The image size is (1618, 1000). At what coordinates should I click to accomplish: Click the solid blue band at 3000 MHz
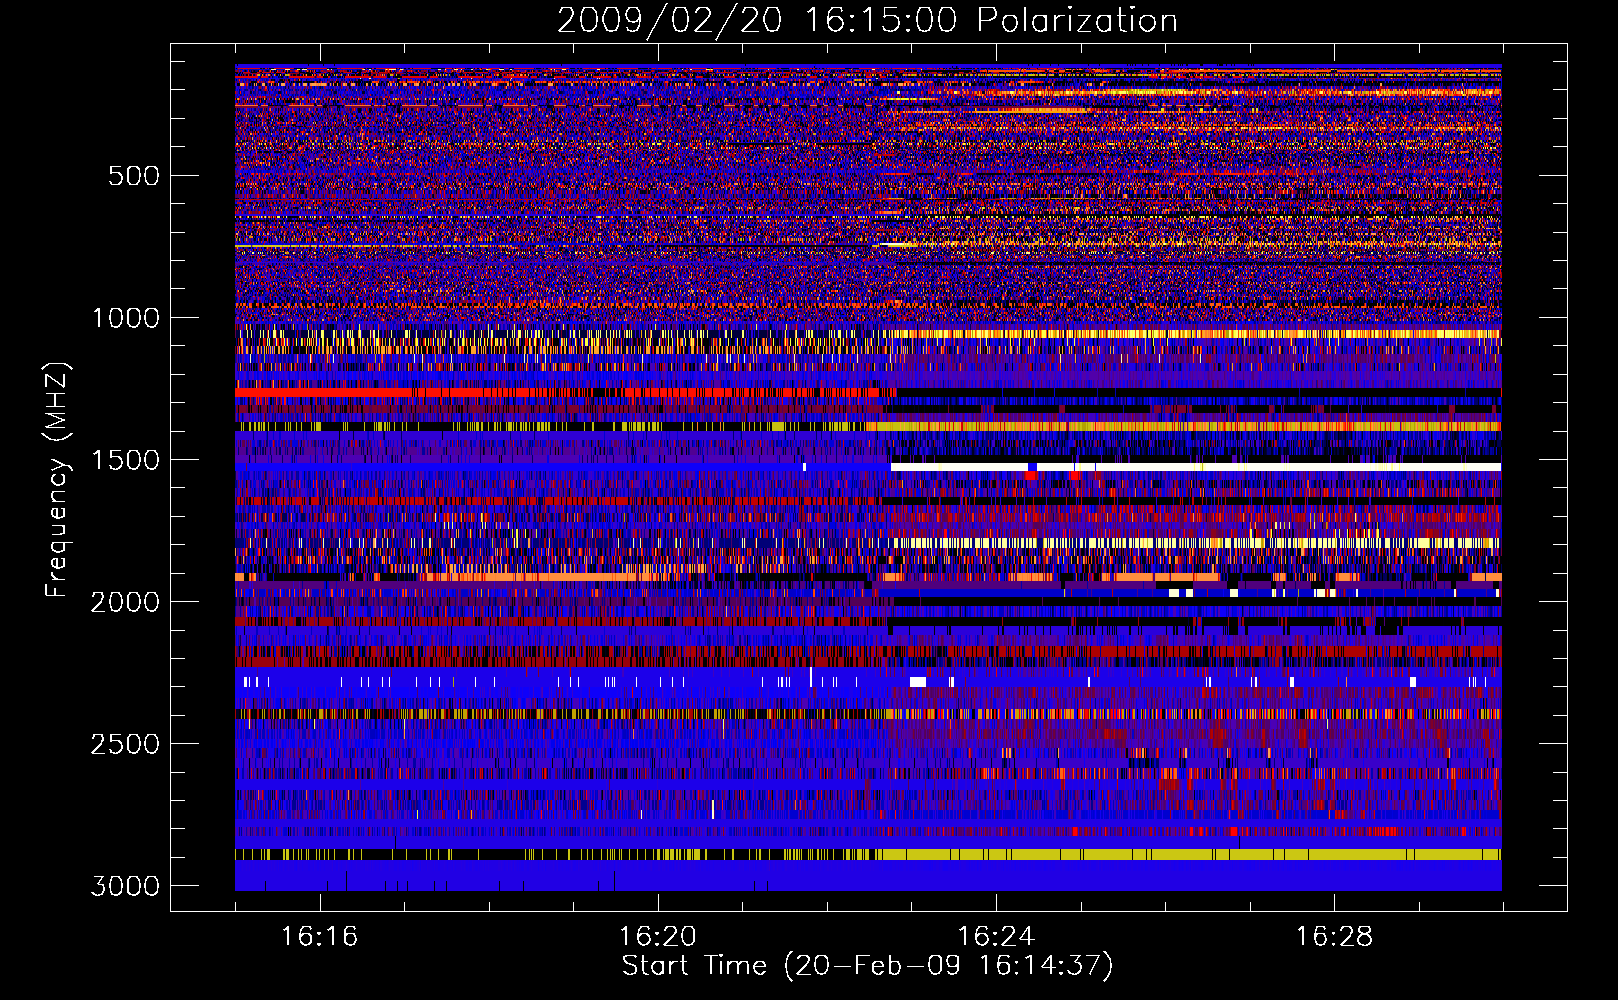pyautogui.click(x=868, y=876)
